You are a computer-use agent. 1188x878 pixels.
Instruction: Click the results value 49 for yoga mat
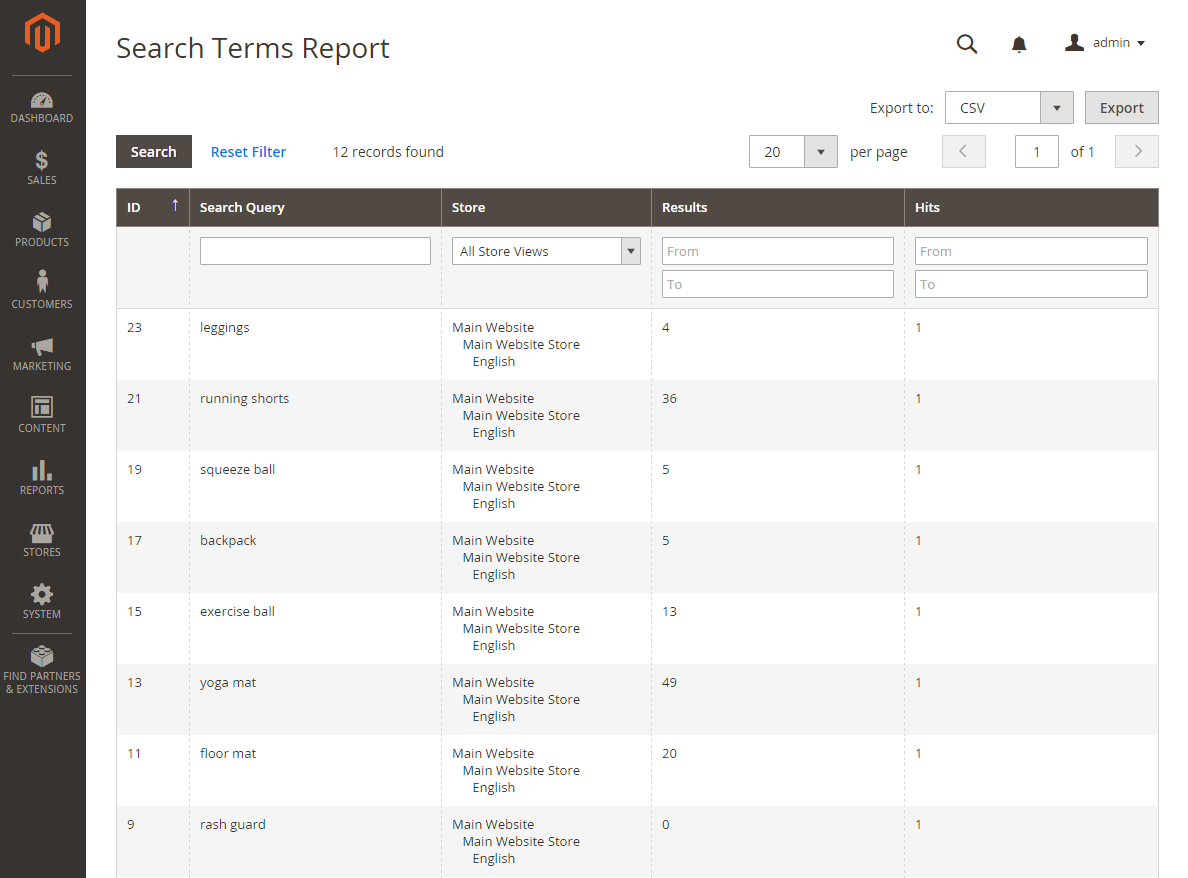[669, 683]
